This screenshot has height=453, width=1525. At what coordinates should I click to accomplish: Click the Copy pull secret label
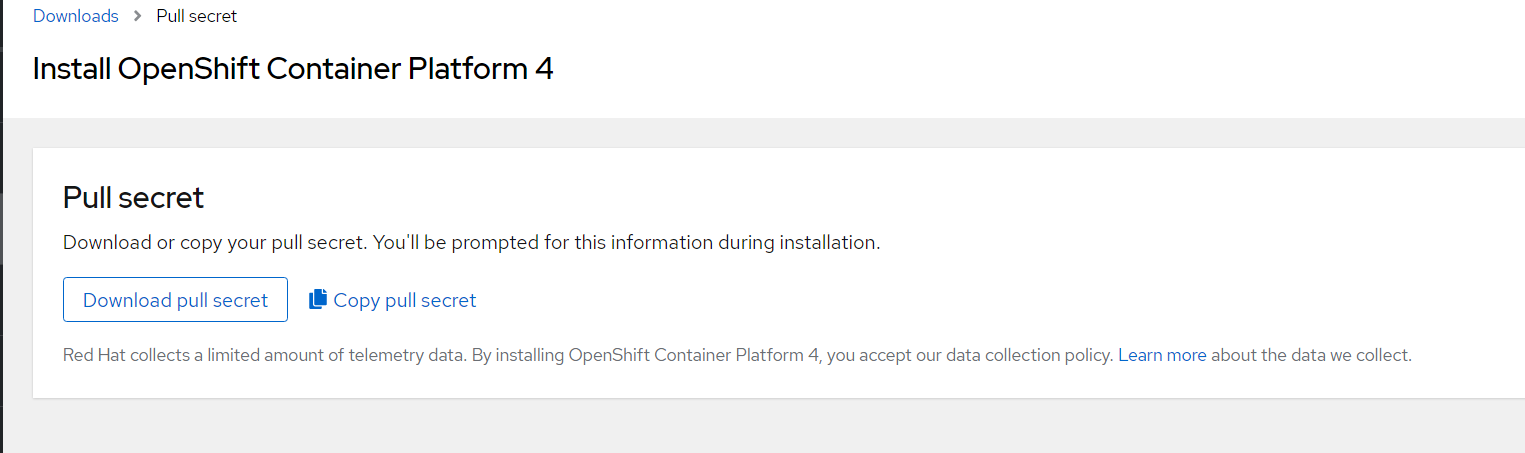404,300
